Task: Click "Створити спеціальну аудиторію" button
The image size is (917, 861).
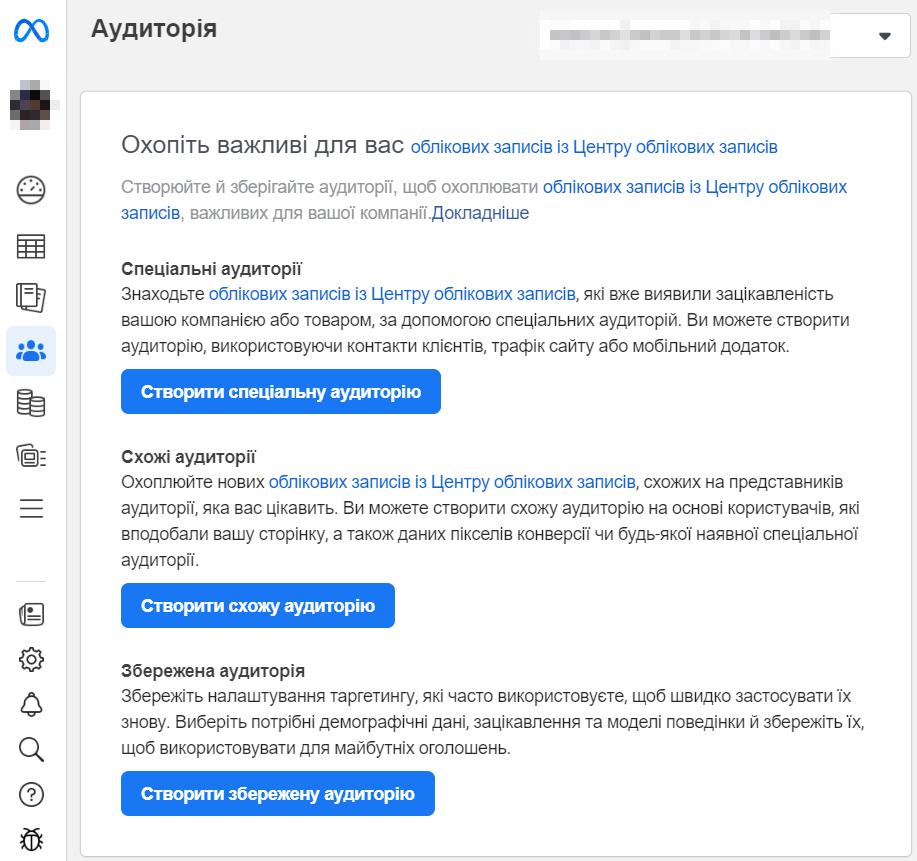Action: click(x=280, y=391)
